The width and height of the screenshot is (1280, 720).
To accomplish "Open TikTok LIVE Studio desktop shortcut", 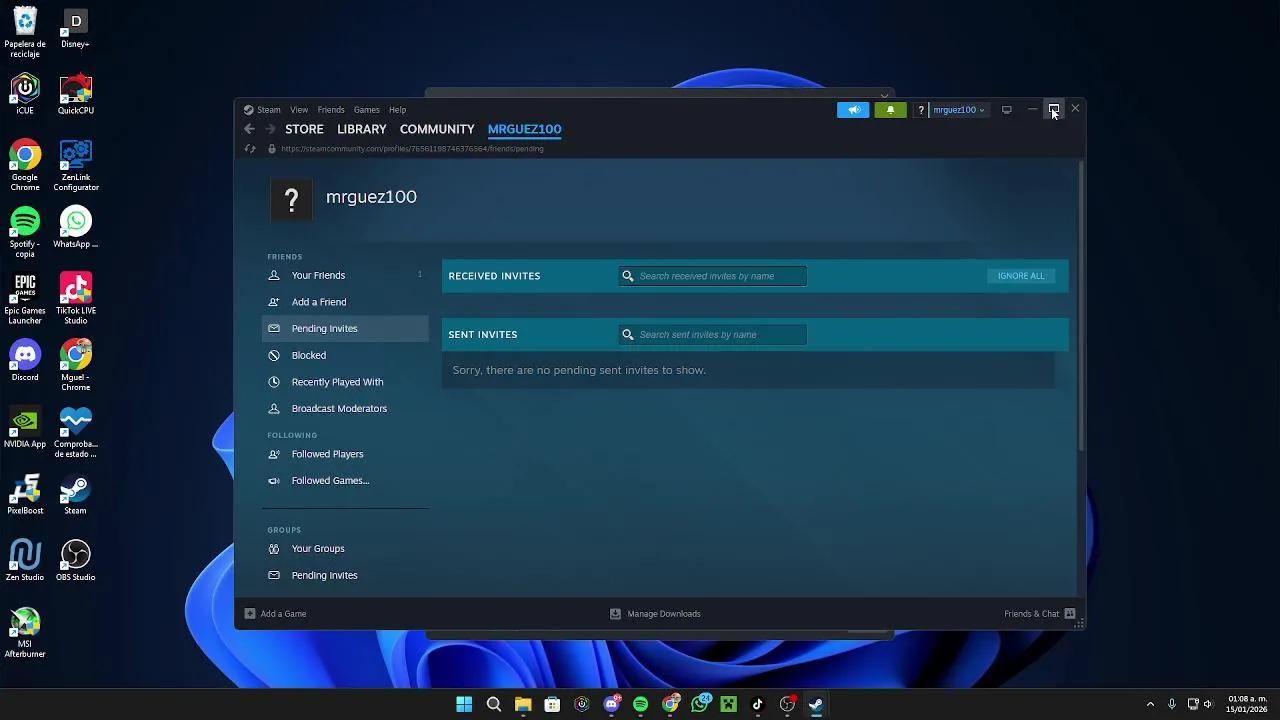I will click(76, 299).
